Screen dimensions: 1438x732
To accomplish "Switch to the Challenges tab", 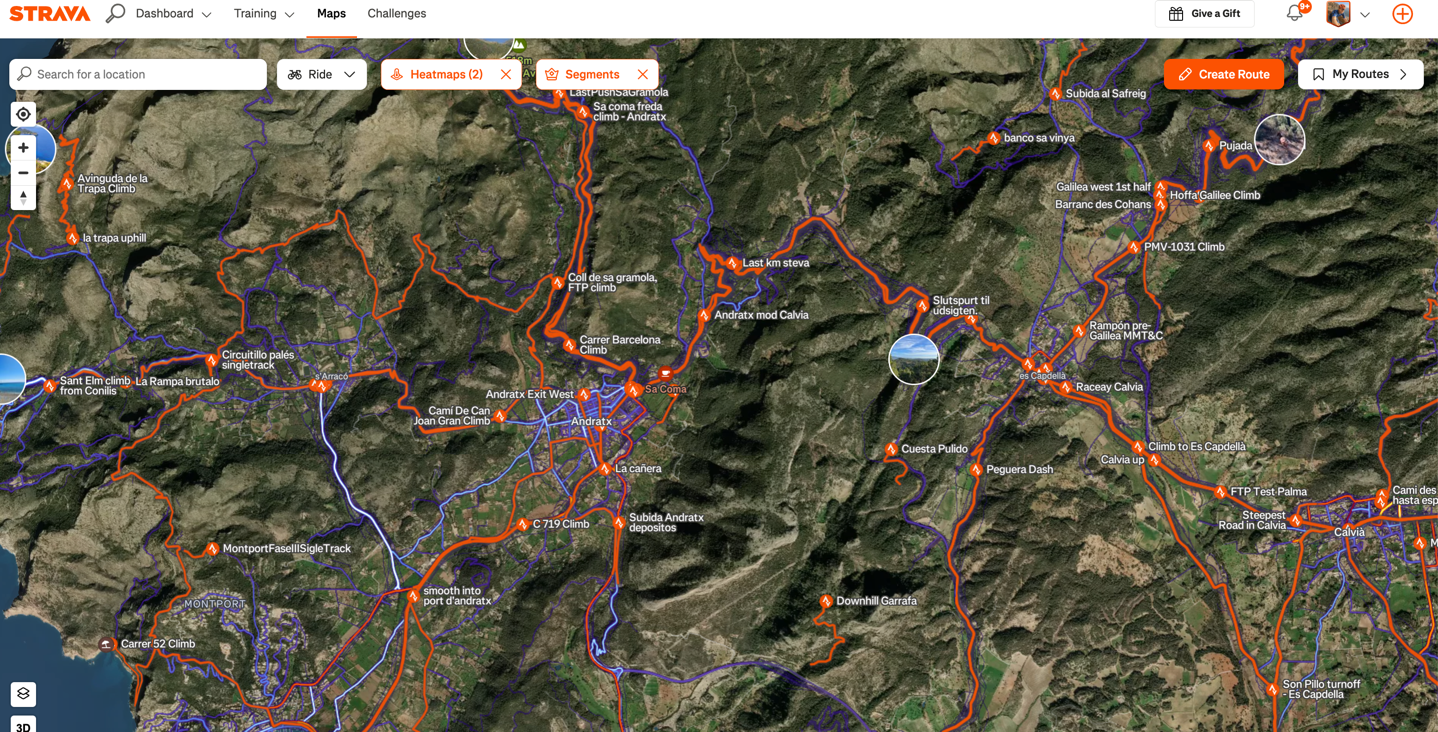I will tap(396, 14).
